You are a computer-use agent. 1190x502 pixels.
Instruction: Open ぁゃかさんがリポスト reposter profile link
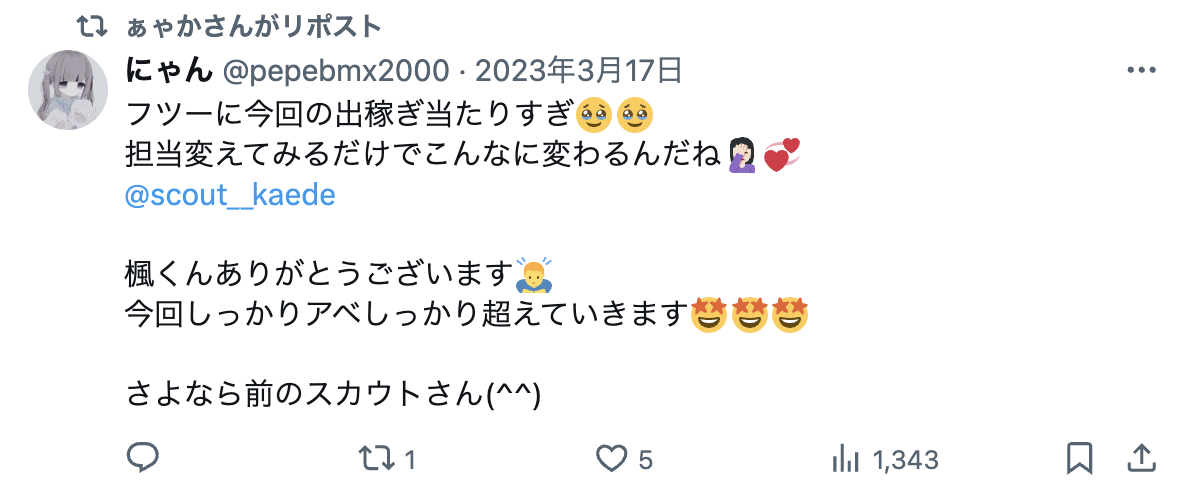click(254, 27)
